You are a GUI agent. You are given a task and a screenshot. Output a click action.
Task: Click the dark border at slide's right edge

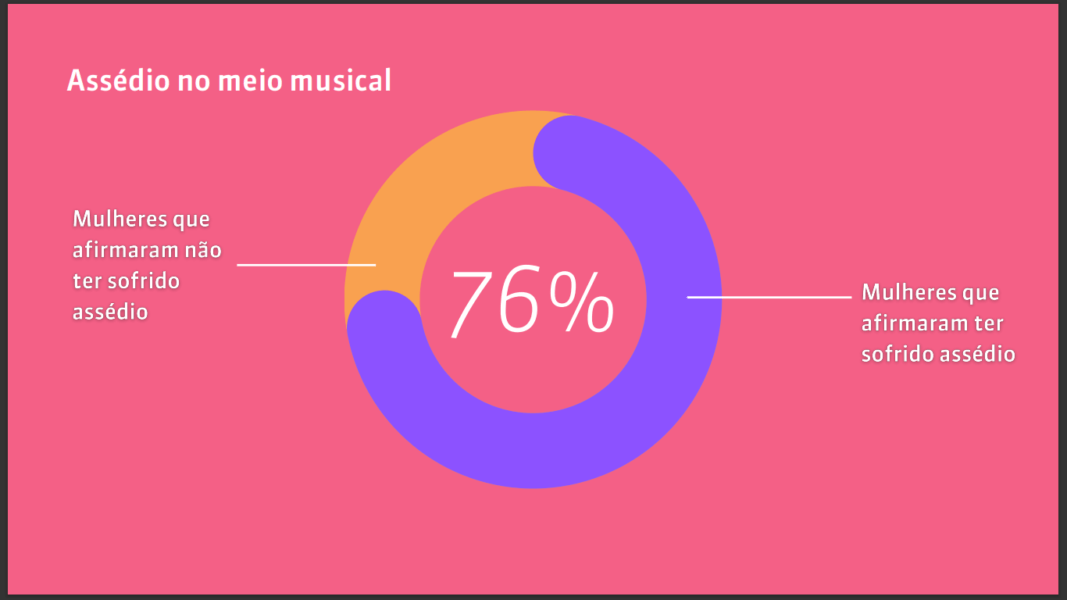click(1062, 299)
